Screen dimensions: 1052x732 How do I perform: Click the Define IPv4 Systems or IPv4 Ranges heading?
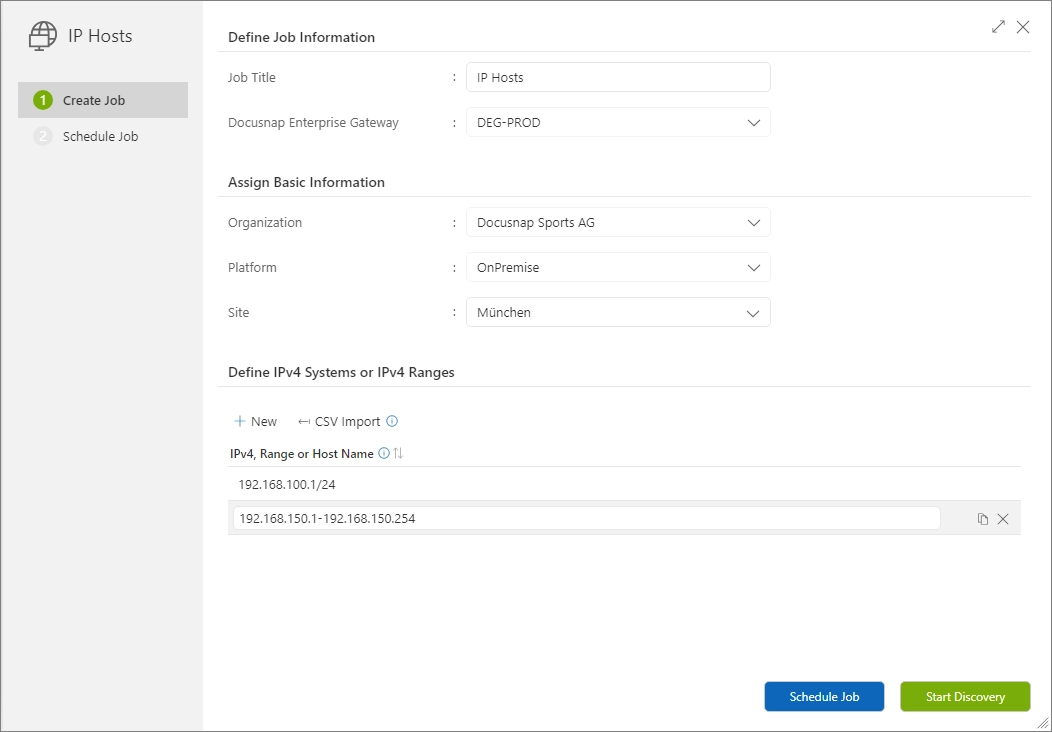click(341, 372)
